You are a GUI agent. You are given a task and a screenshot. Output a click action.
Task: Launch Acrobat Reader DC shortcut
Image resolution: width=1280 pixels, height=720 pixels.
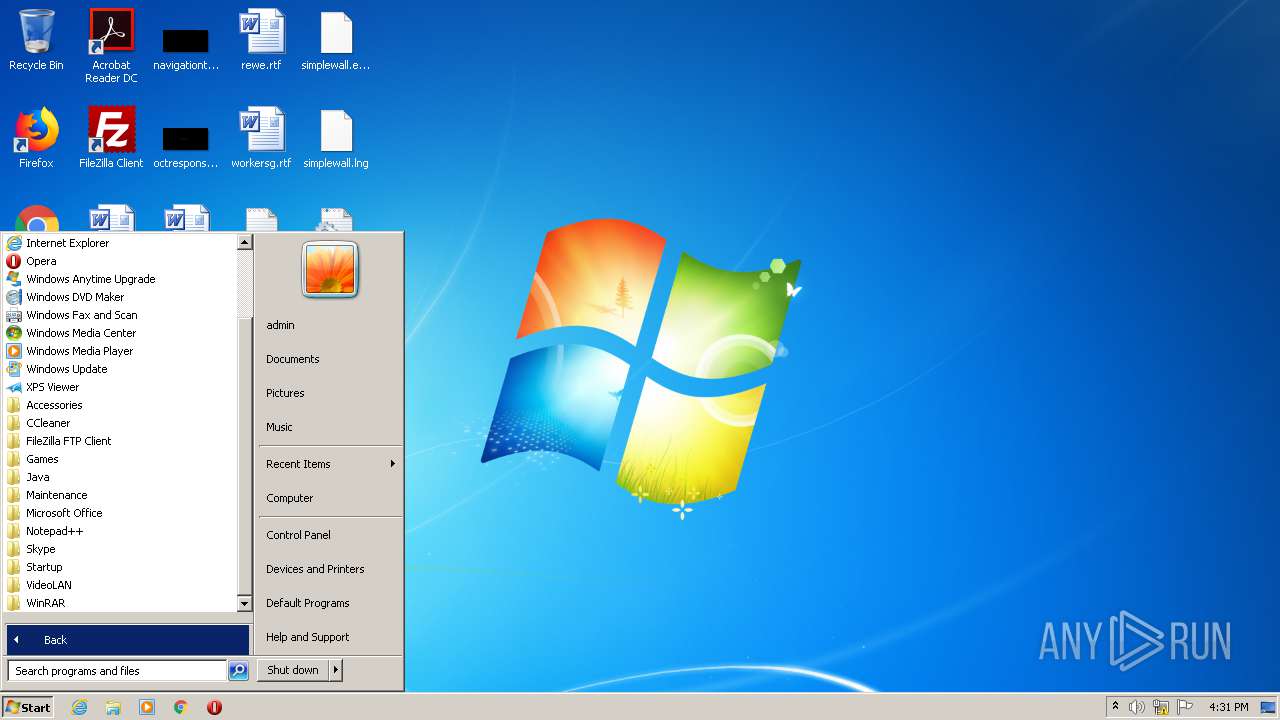[111, 46]
